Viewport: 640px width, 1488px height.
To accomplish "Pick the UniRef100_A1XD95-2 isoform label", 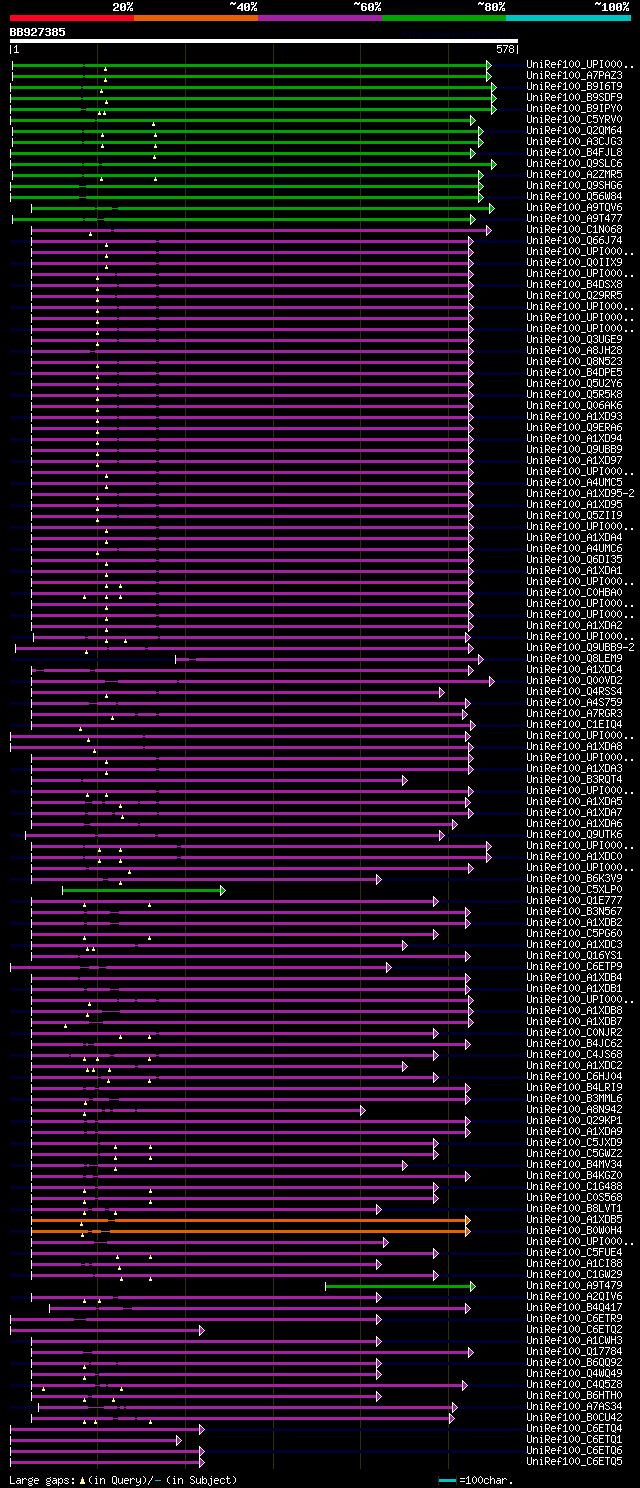I will [580, 493].
